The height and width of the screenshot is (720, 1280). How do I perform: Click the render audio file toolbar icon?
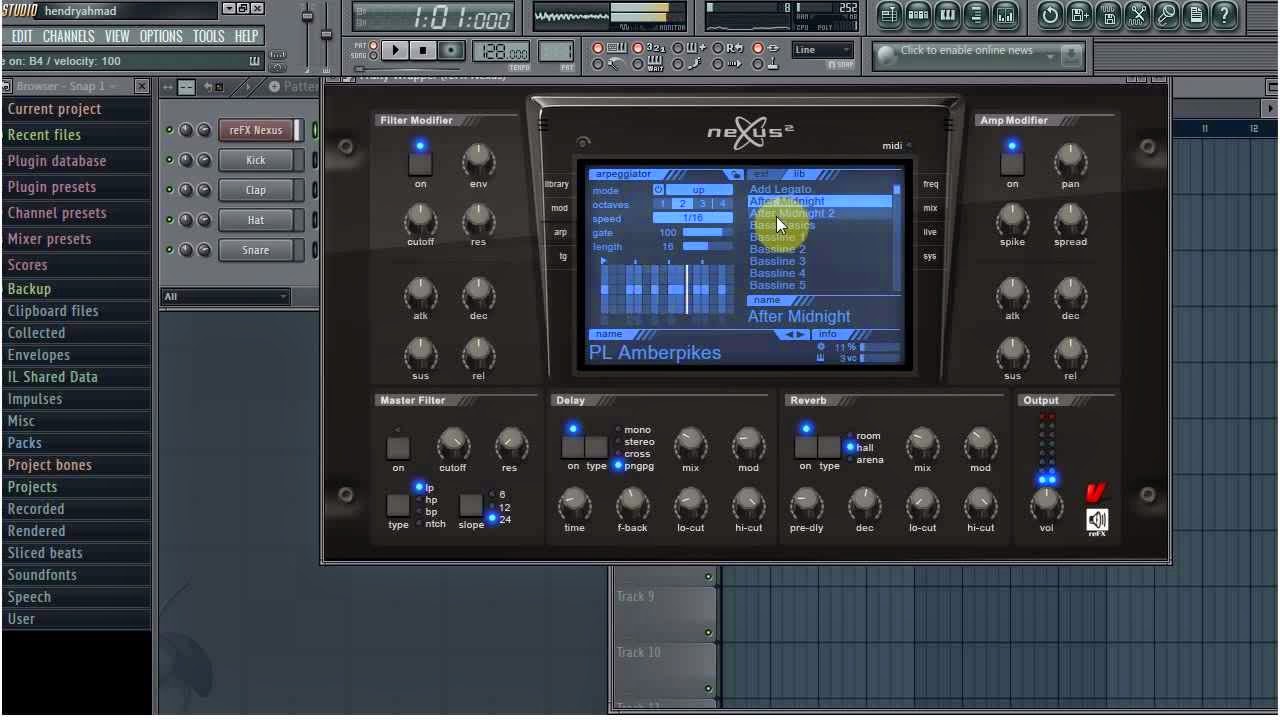coord(1108,15)
